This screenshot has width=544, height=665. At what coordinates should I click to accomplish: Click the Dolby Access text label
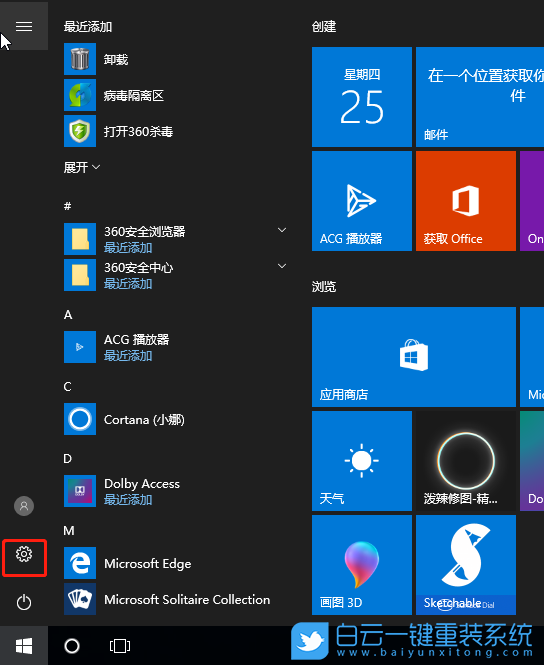pyautogui.click(x=142, y=484)
